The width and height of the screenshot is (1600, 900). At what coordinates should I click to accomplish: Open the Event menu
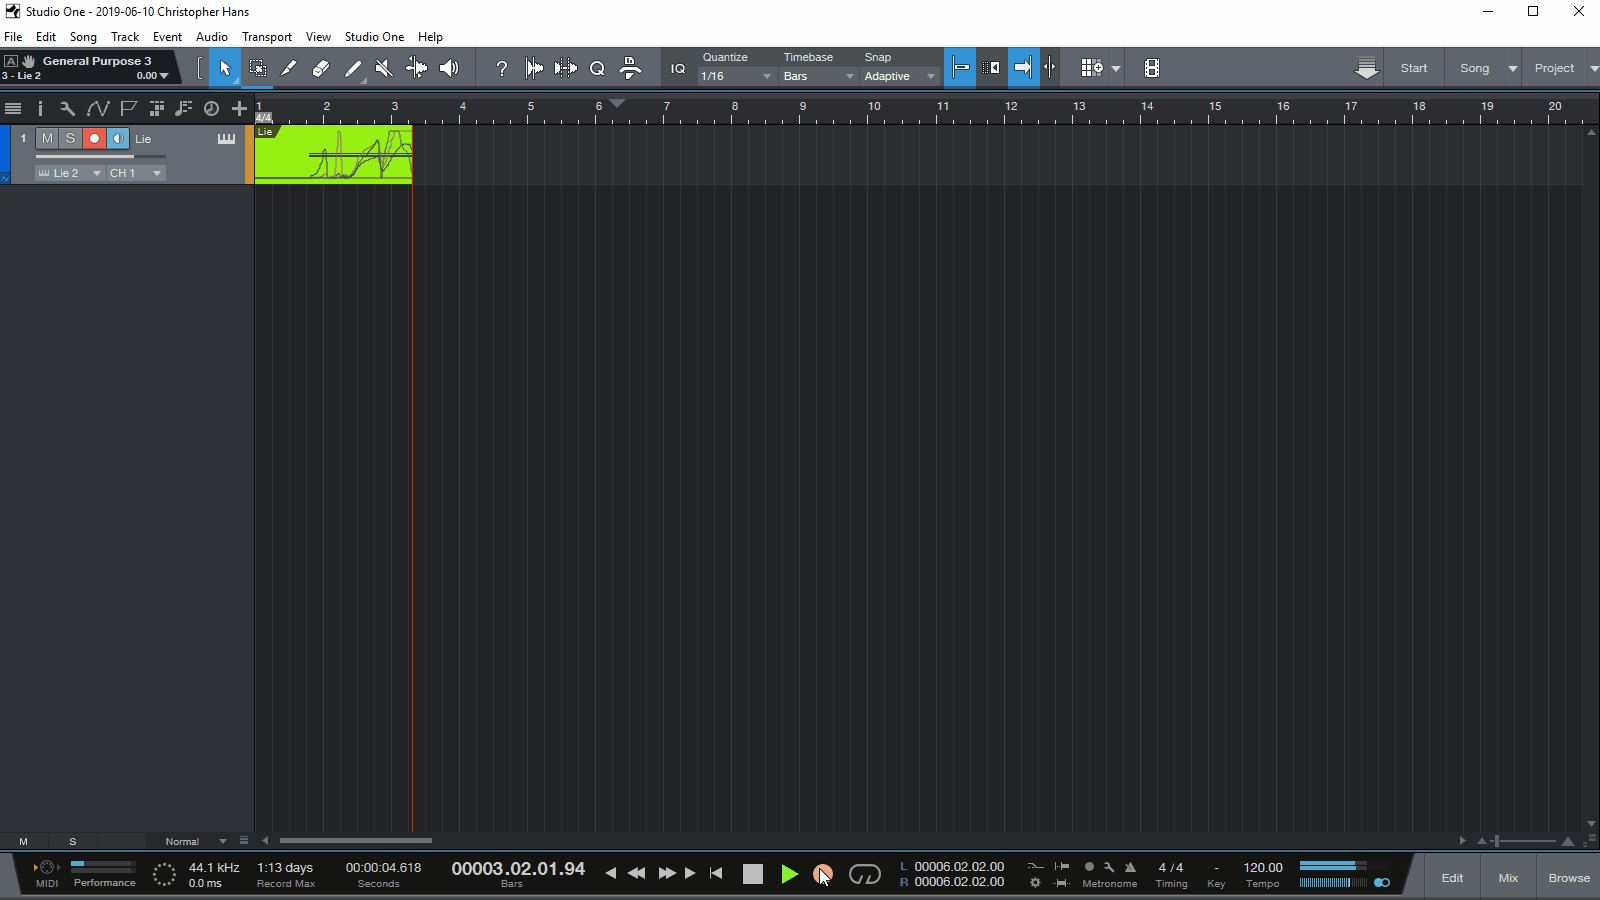coord(167,37)
